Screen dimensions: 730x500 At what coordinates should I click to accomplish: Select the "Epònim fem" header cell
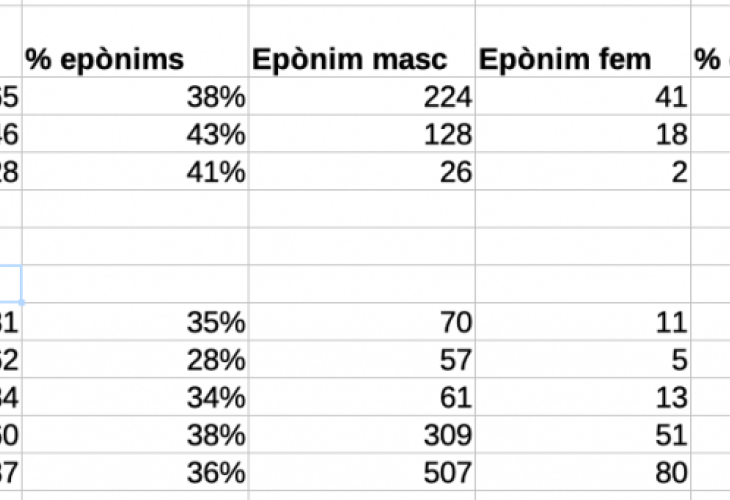(584, 60)
